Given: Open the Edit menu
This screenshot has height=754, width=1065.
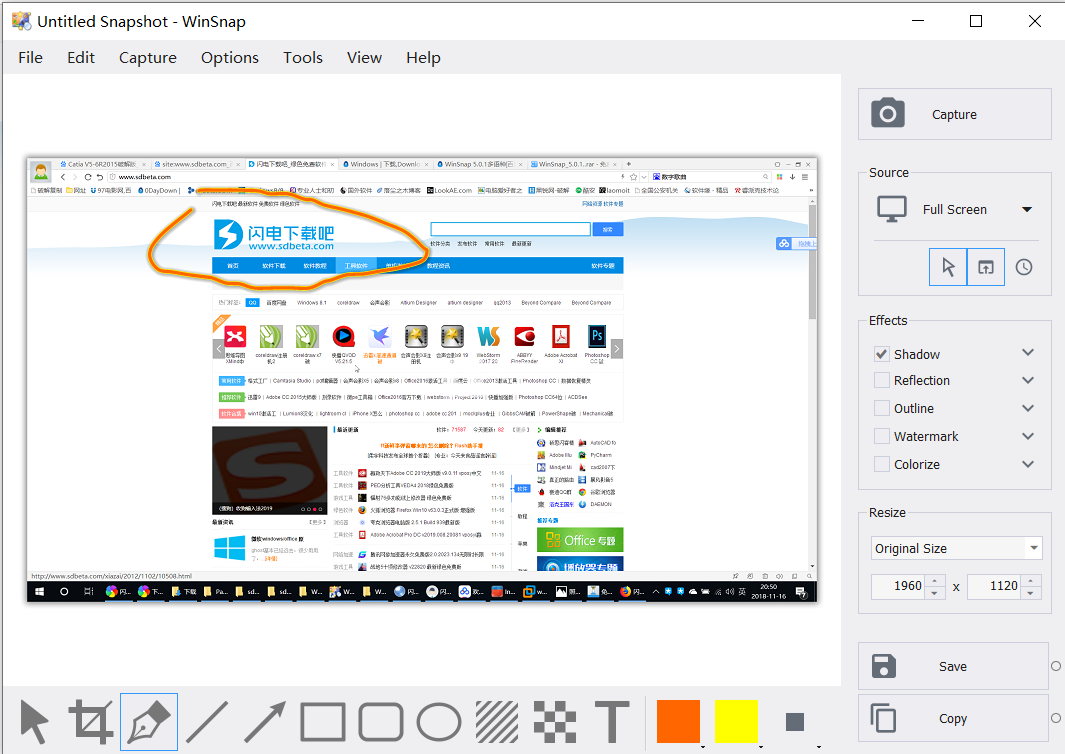Looking at the screenshot, I should (x=81, y=58).
